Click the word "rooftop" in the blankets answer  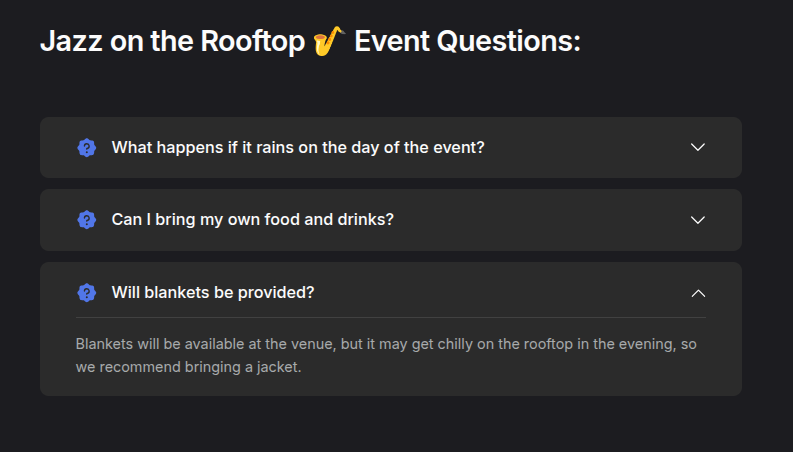(x=548, y=344)
